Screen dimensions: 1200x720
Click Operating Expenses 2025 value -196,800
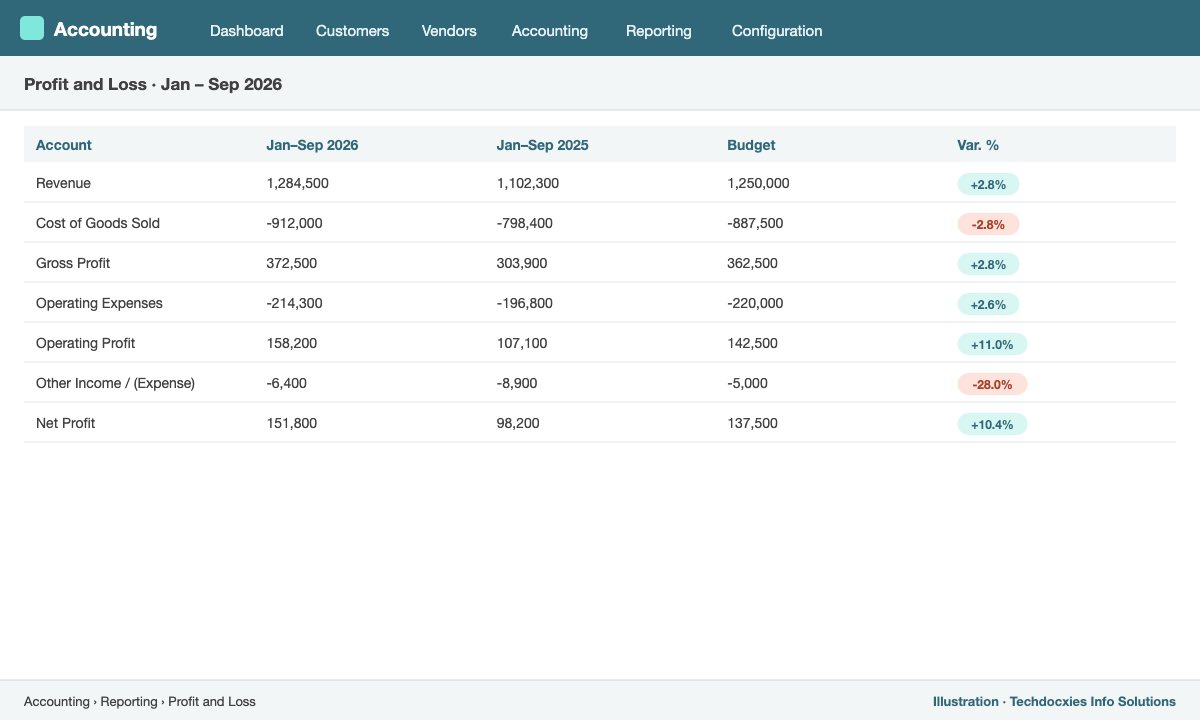click(x=525, y=303)
